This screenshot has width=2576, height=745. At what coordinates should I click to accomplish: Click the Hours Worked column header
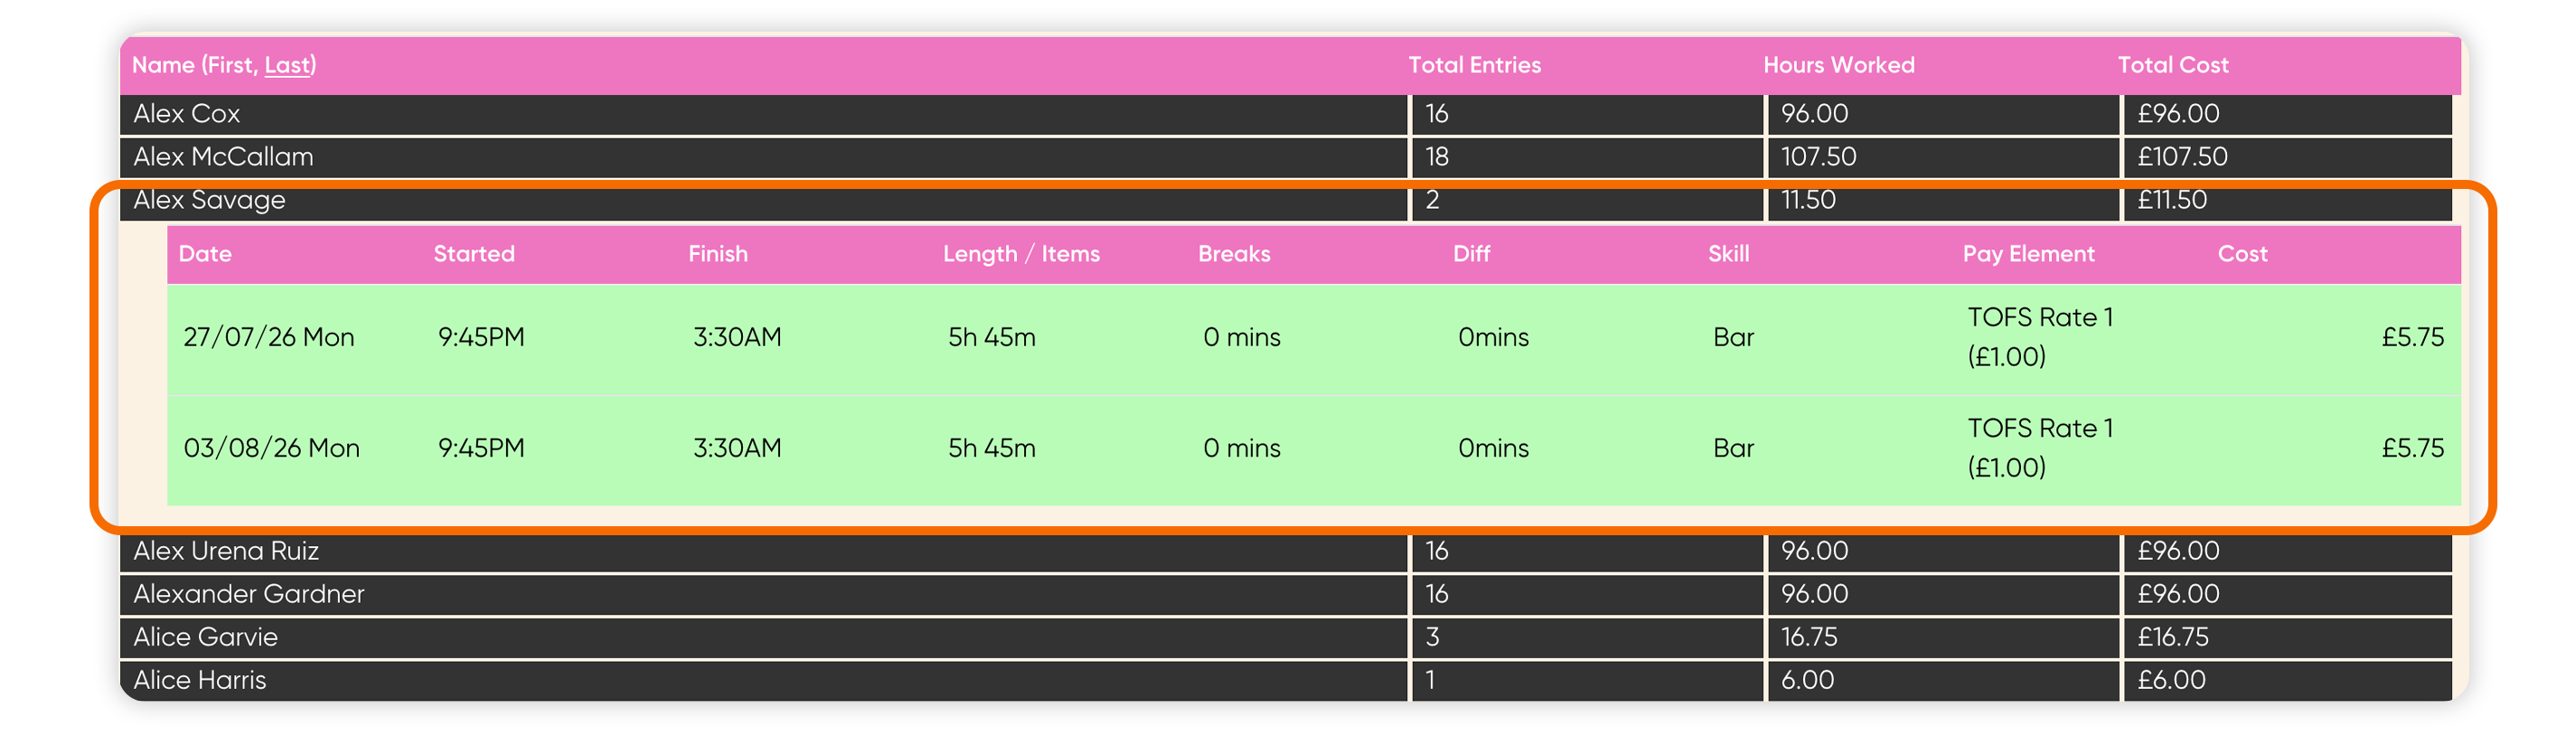coord(1838,65)
